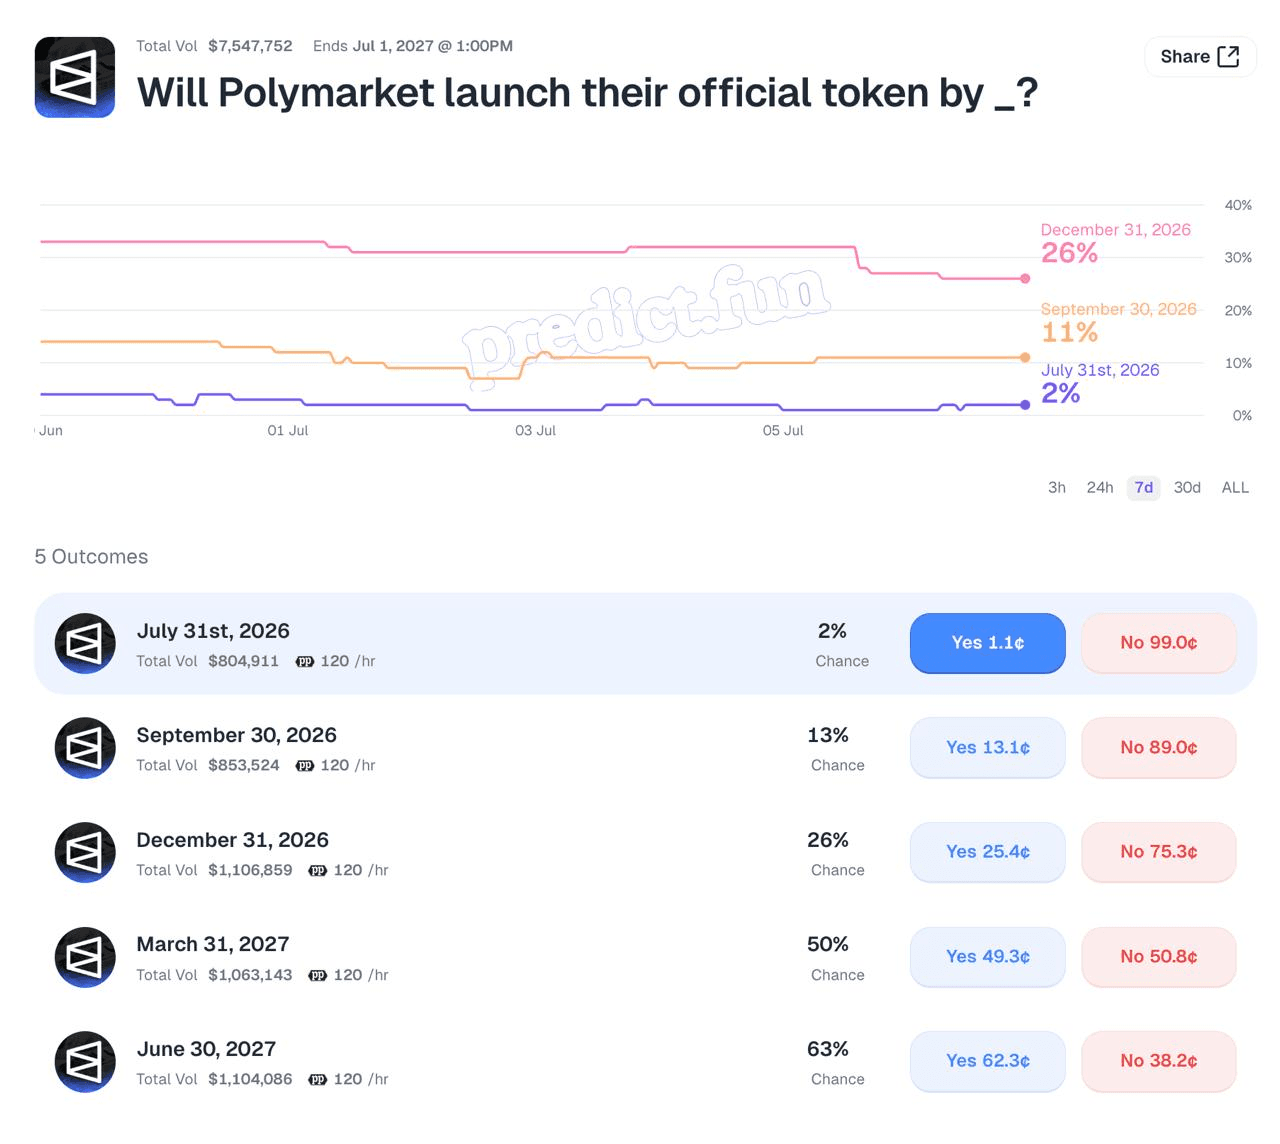Show the ALL time chart range
1280x1144 pixels.
[1235, 487]
